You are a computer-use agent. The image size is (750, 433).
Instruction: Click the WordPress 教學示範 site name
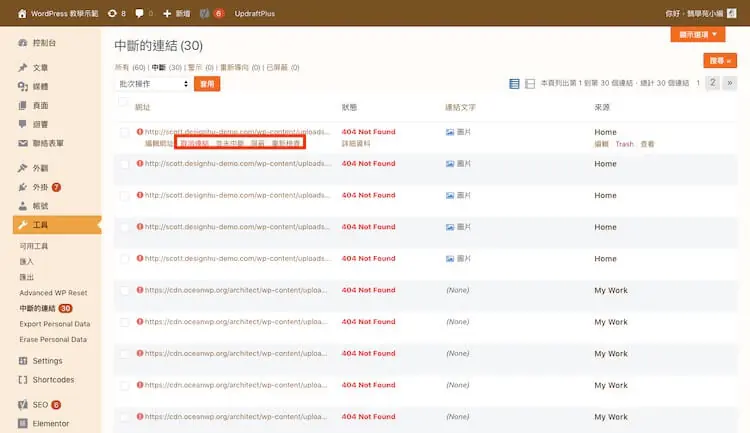pos(65,13)
